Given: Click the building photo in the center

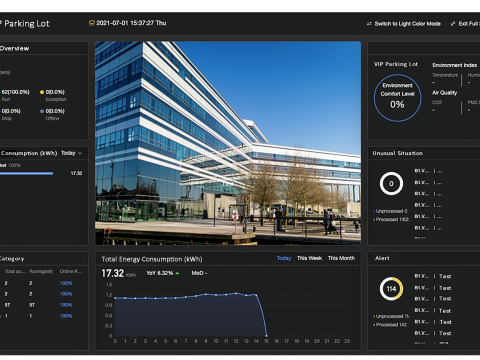Looking at the screenshot, I should pyautogui.click(x=228, y=143).
